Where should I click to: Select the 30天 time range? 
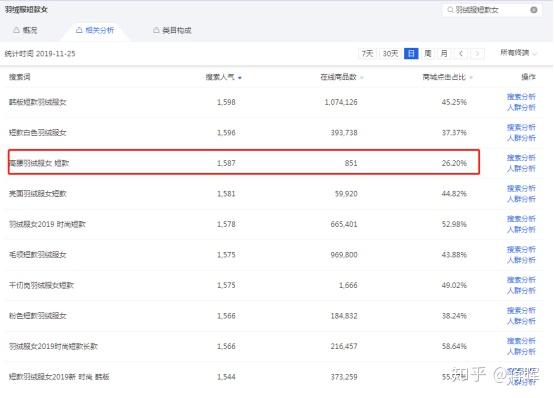(x=390, y=53)
